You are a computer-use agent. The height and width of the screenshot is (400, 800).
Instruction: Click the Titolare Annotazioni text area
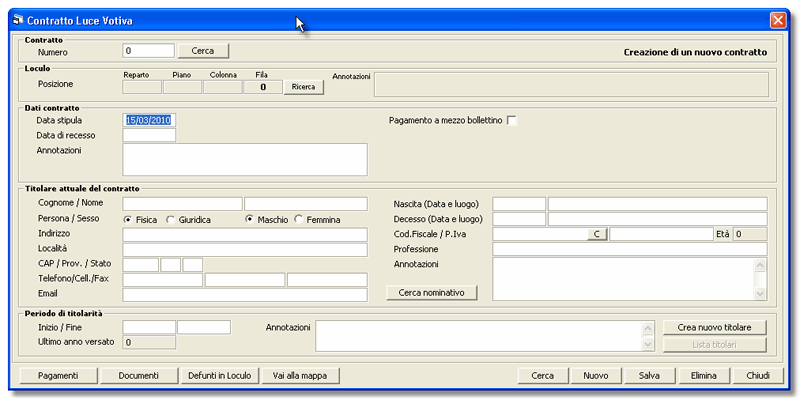coord(622,279)
